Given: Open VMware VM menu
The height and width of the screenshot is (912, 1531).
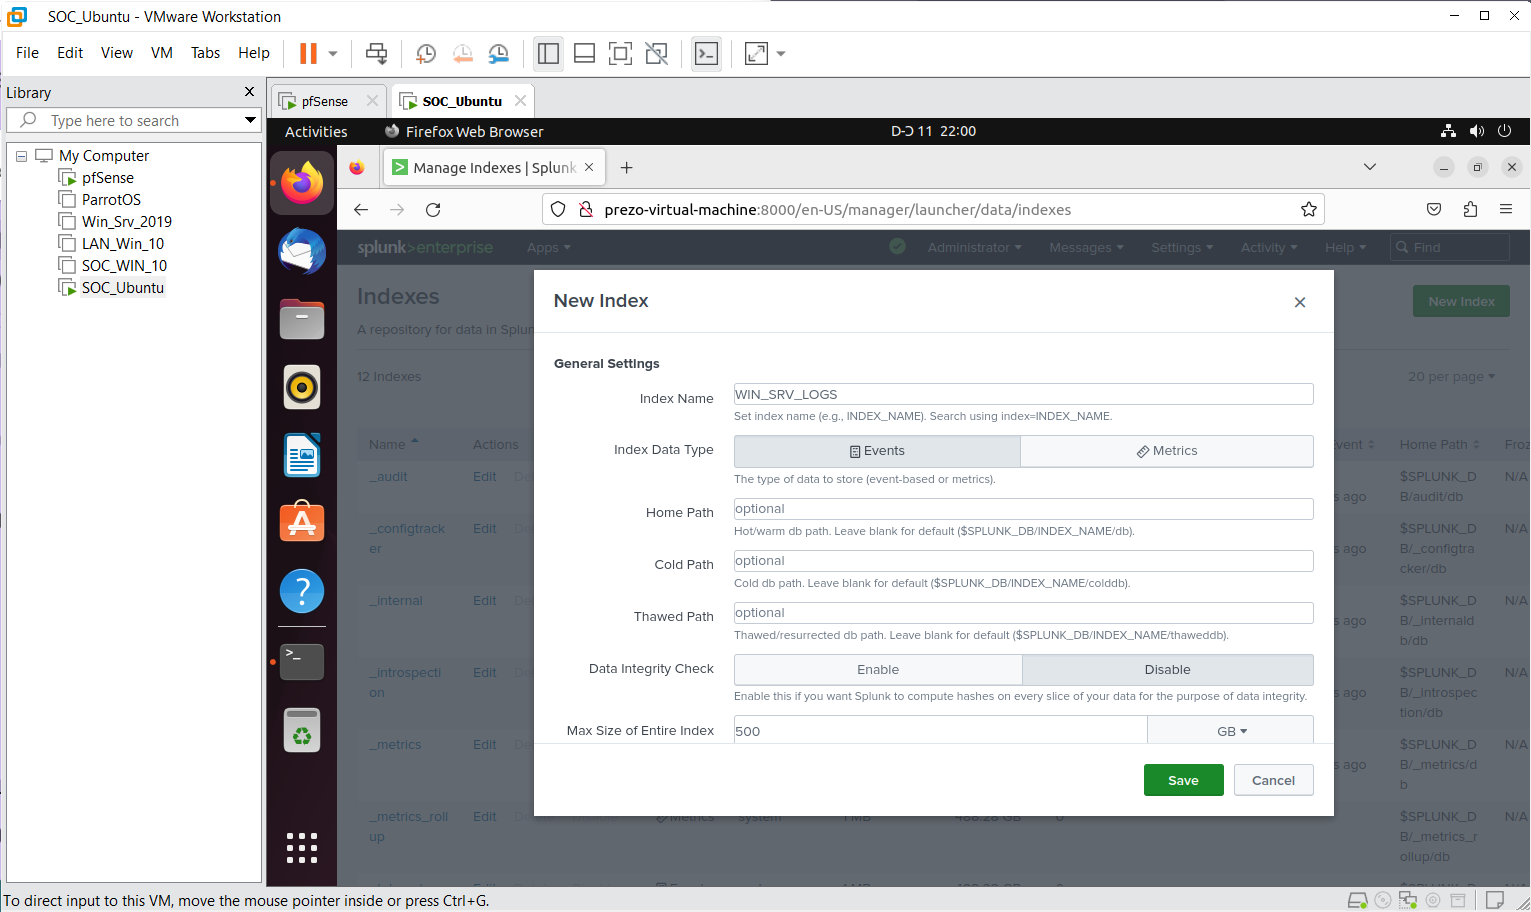Looking at the screenshot, I should pyautogui.click(x=162, y=53).
